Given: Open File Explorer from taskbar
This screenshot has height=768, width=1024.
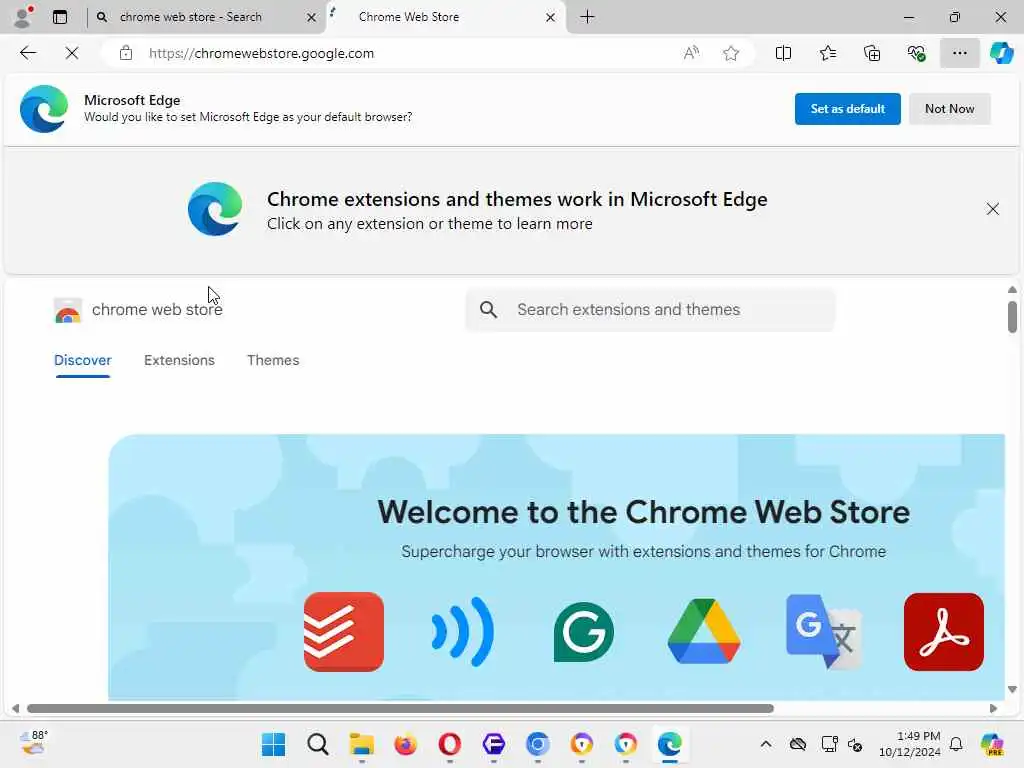Looking at the screenshot, I should (x=361, y=744).
